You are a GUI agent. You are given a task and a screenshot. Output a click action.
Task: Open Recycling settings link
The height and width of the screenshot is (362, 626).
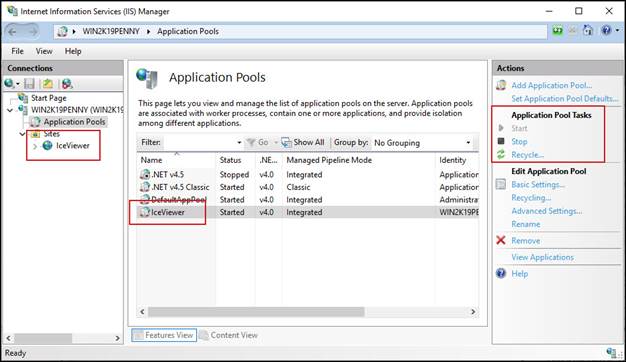[531, 198]
